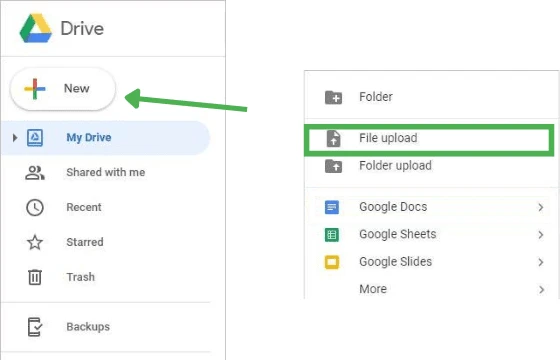Screen dimensions: 560x360
Task: Click the Google Docs icon
Action: [x=332, y=207]
